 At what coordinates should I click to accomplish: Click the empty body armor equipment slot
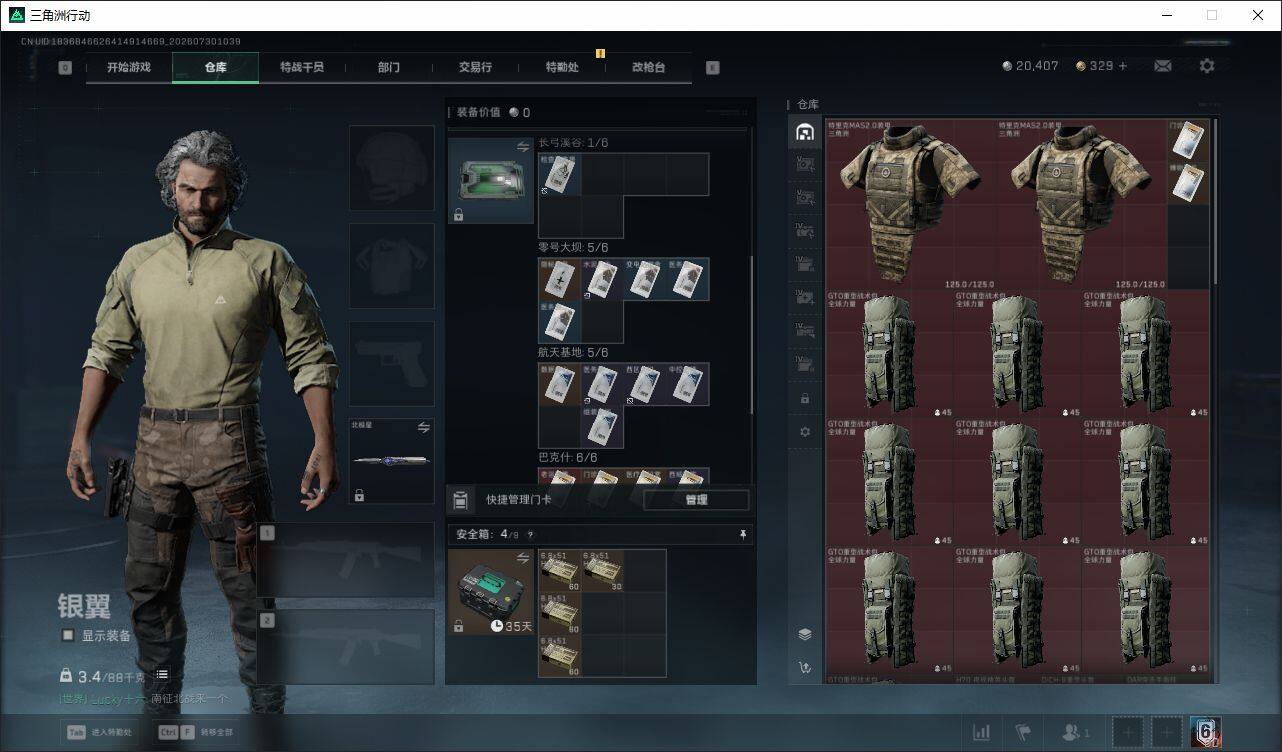tap(391, 265)
